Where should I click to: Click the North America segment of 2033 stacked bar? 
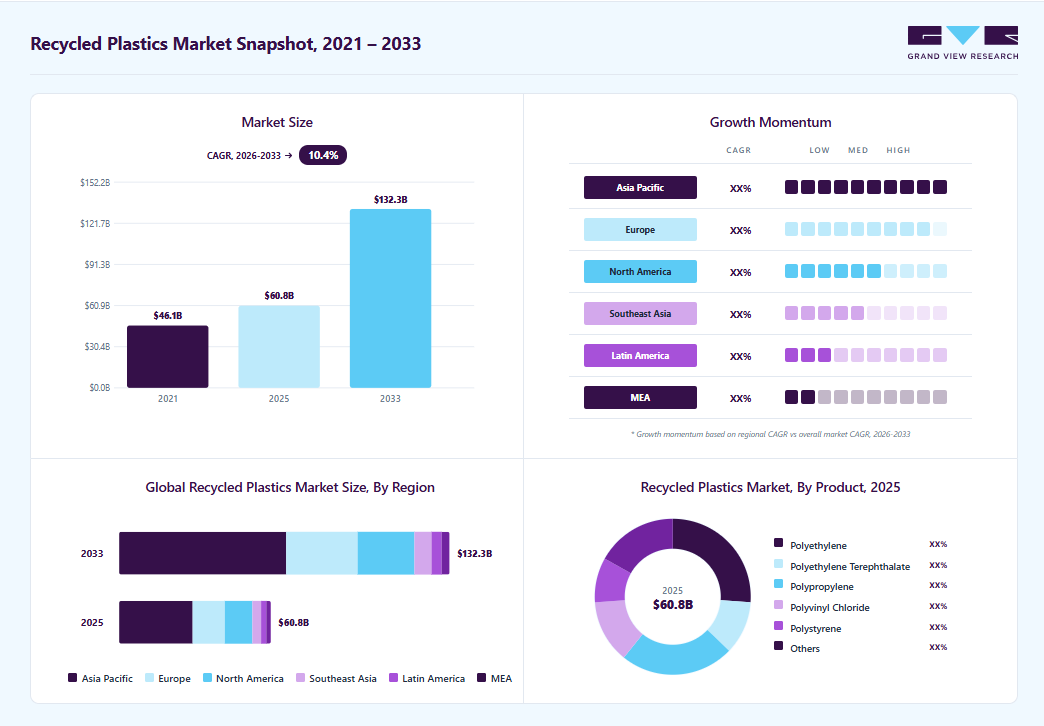pyautogui.click(x=386, y=553)
